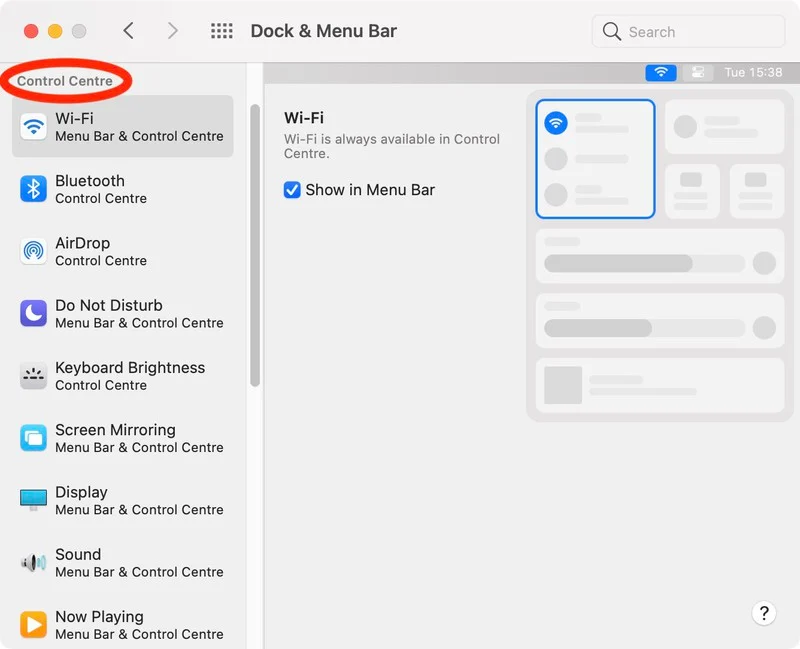Go forward with the right chevron
This screenshot has width=800, height=649.
point(172,31)
